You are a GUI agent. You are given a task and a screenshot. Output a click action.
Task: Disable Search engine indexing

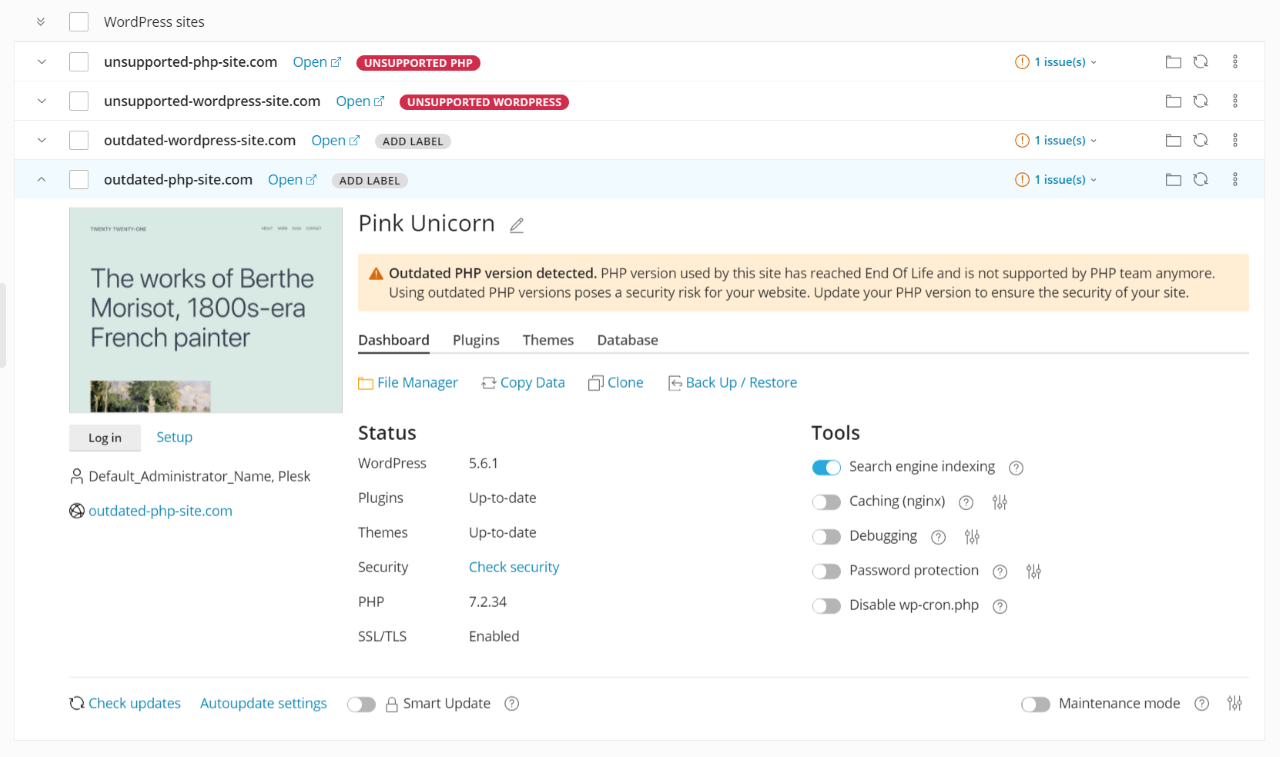pos(827,467)
